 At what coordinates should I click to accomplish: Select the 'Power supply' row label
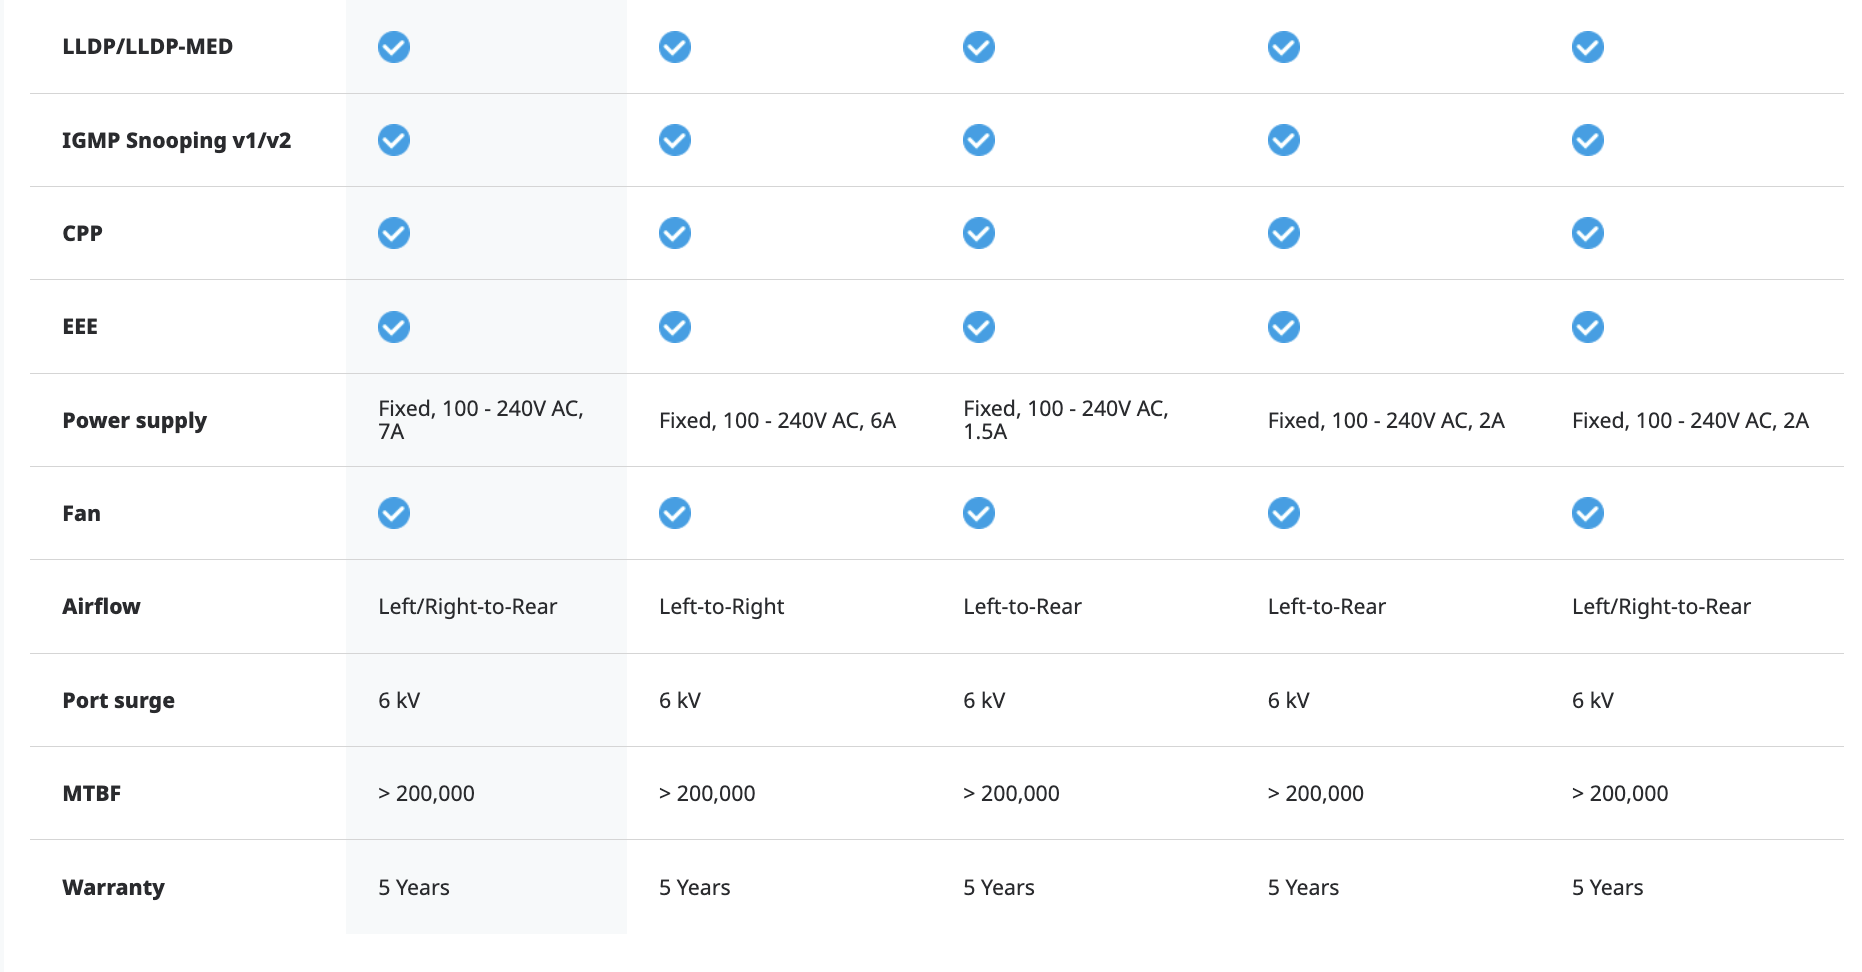[x=134, y=420]
